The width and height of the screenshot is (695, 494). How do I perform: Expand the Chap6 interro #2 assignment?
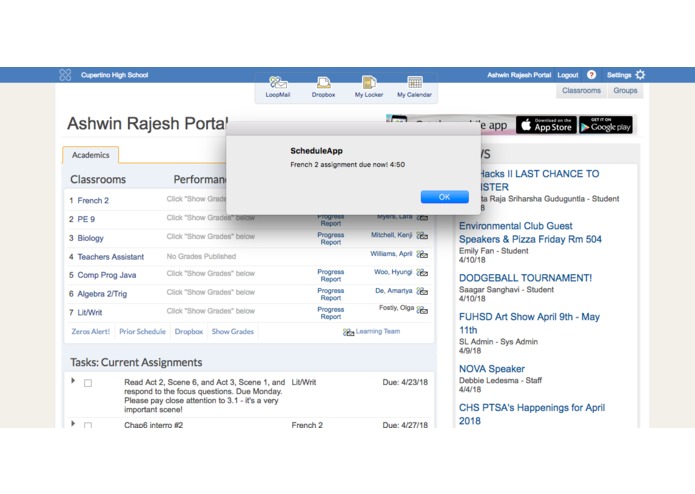coord(73,424)
